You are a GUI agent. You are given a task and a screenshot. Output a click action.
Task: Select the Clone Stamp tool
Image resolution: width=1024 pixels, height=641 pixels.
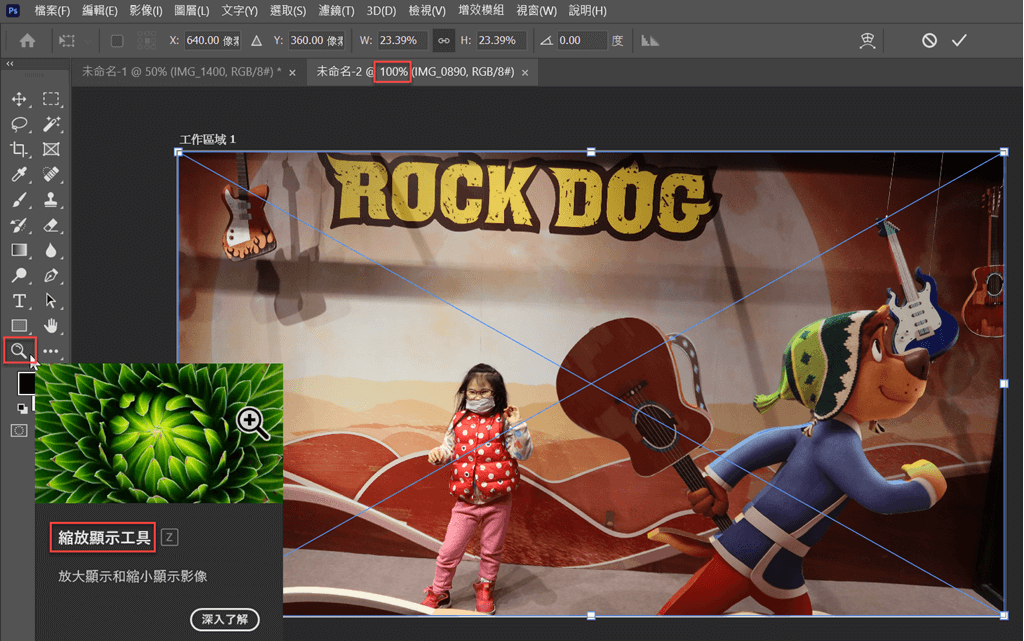pos(51,200)
